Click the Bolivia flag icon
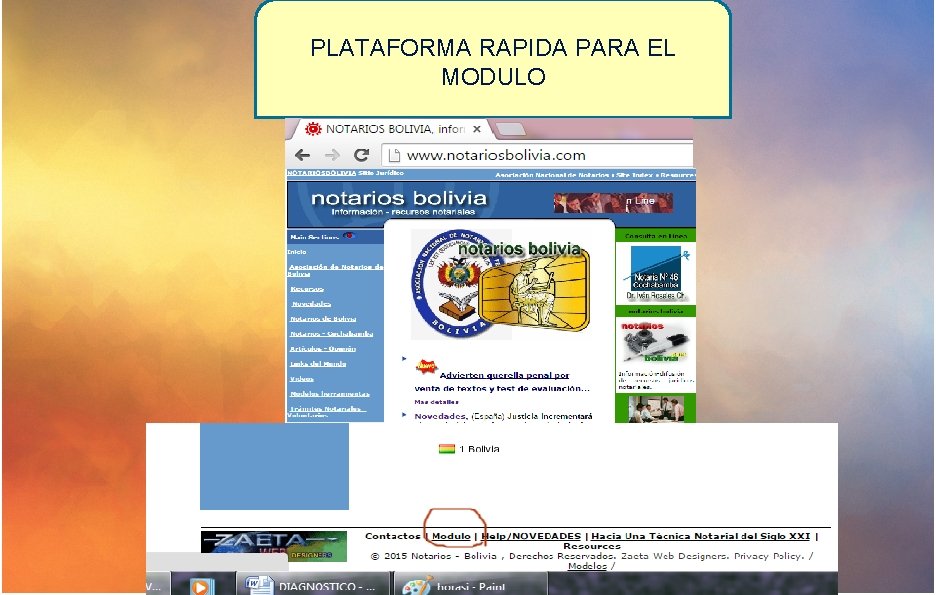This screenshot has width=936, height=595. pos(447,449)
